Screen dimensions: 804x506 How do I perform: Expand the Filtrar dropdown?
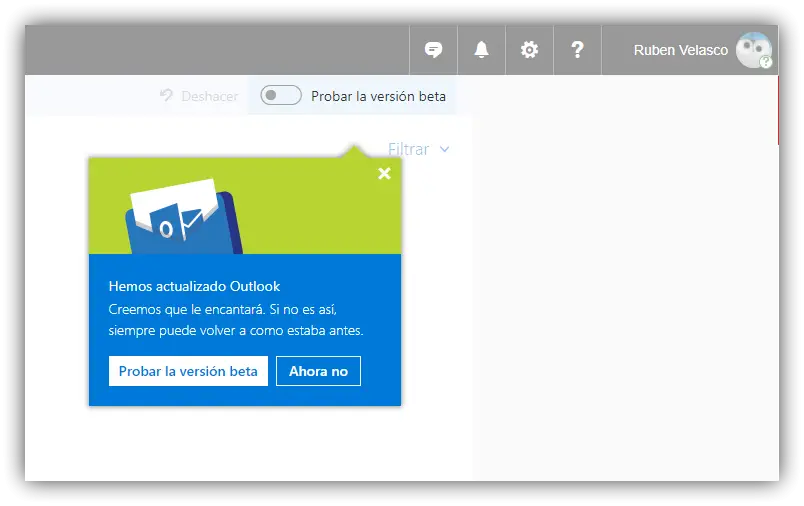pos(418,149)
